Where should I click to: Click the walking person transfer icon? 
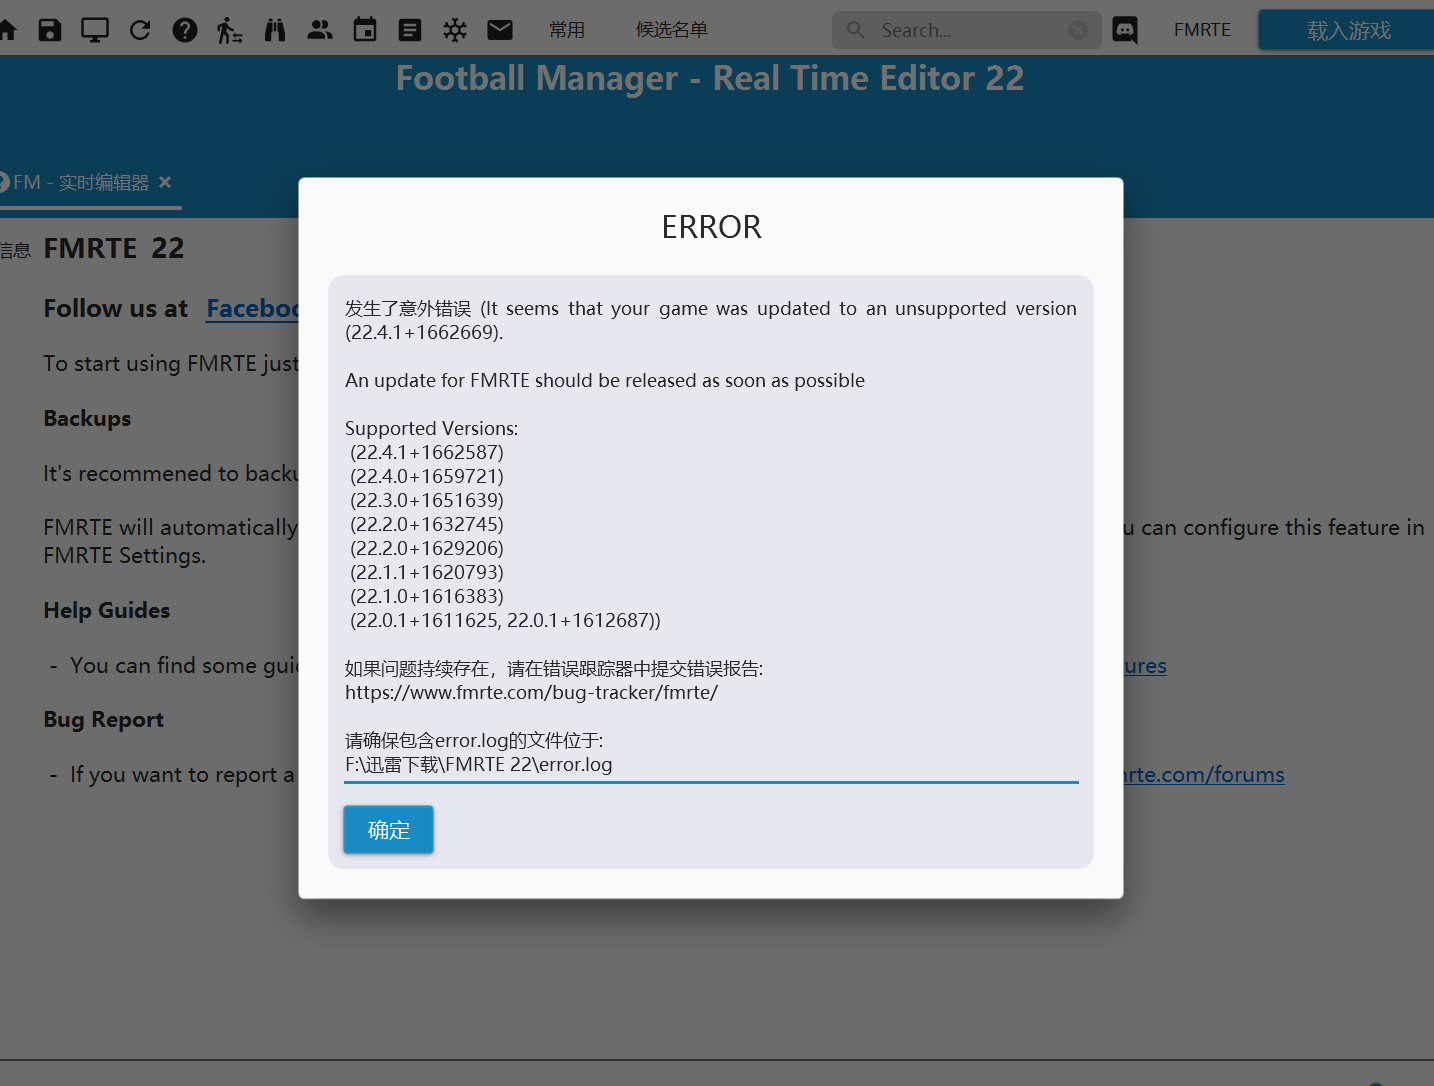(x=229, y=30)
